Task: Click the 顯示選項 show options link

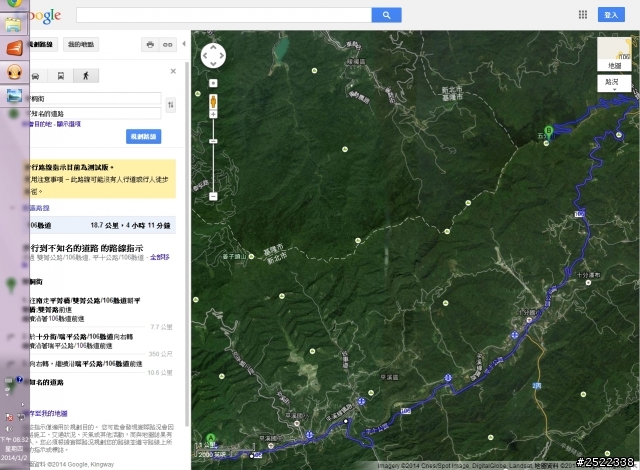Action: [x=69, y=124]
